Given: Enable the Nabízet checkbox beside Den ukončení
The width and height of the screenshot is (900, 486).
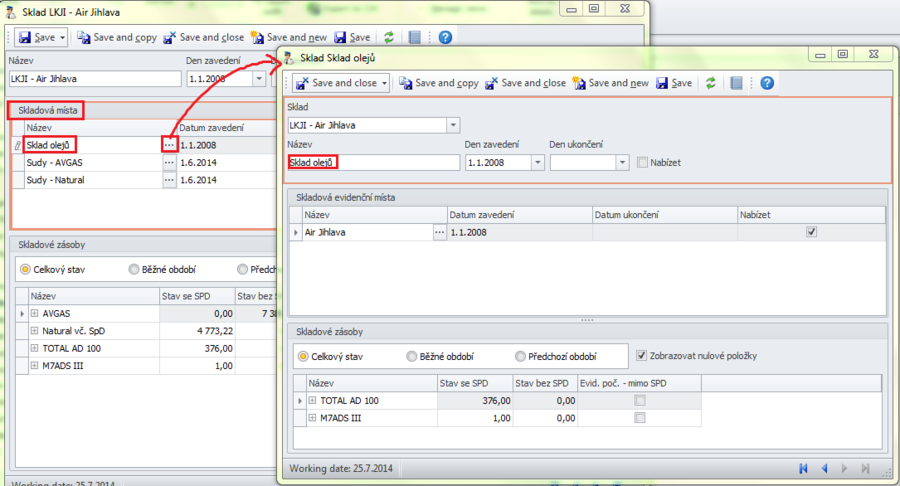Looking at the screenshot, I should point(642,162).
